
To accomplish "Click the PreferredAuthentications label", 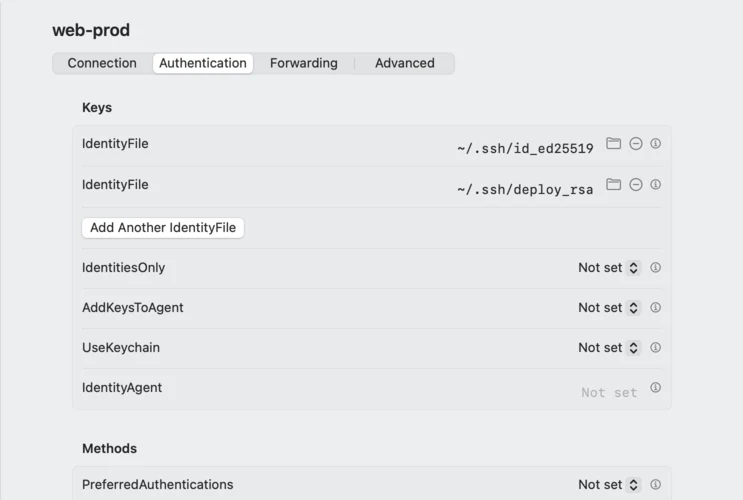I will [x=158, y=484].
